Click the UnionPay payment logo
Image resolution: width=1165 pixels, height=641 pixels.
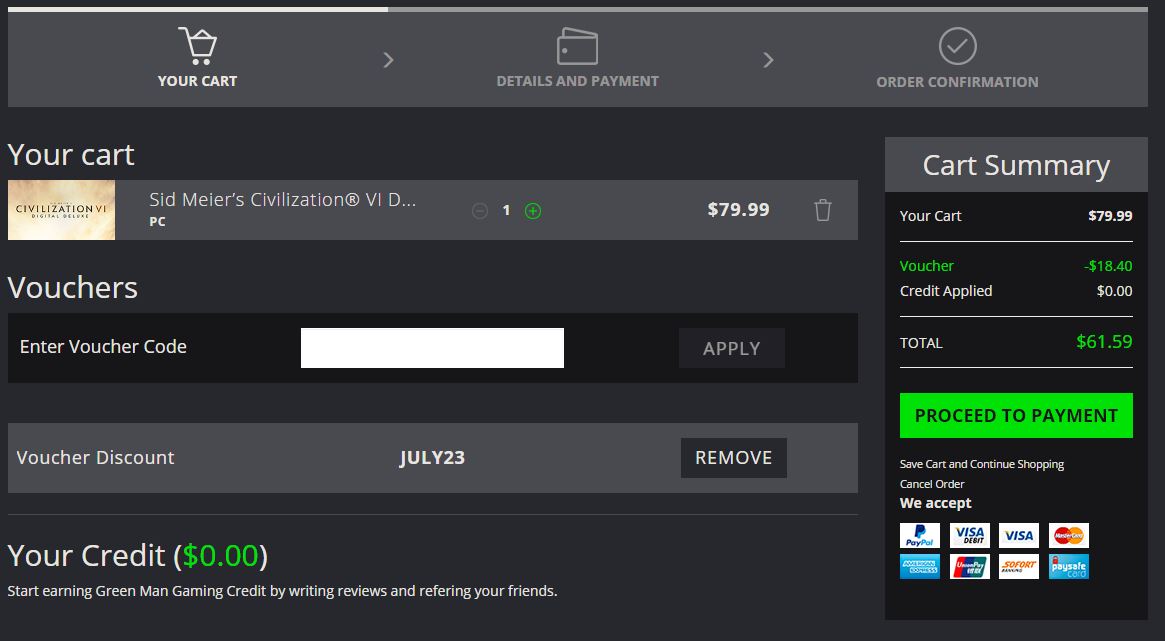coord(970,567)
